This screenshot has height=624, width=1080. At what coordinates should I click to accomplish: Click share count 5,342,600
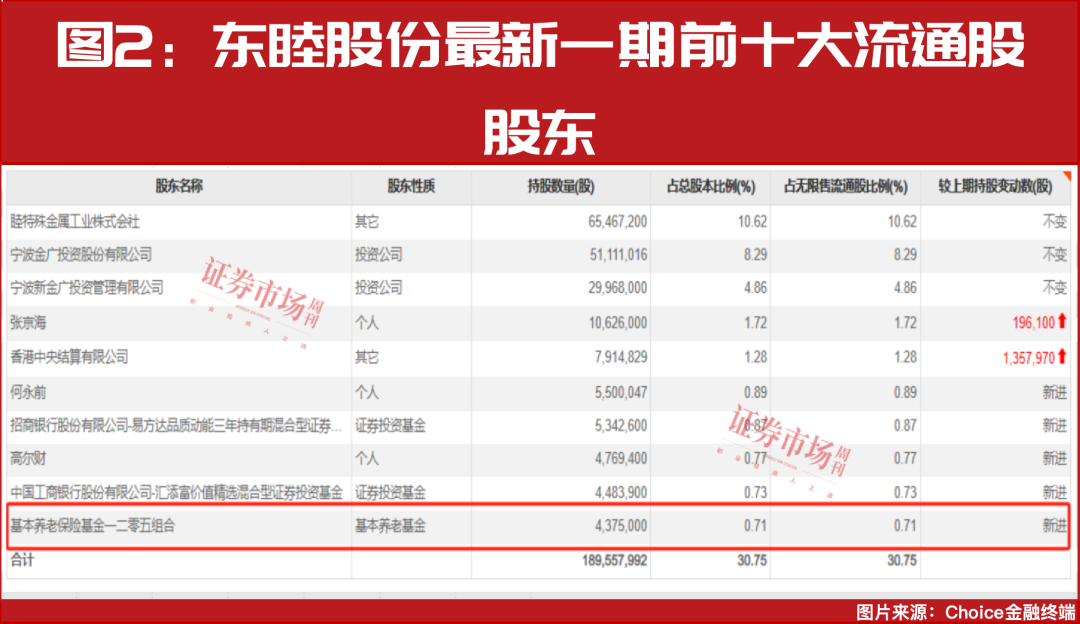[621, 426]
